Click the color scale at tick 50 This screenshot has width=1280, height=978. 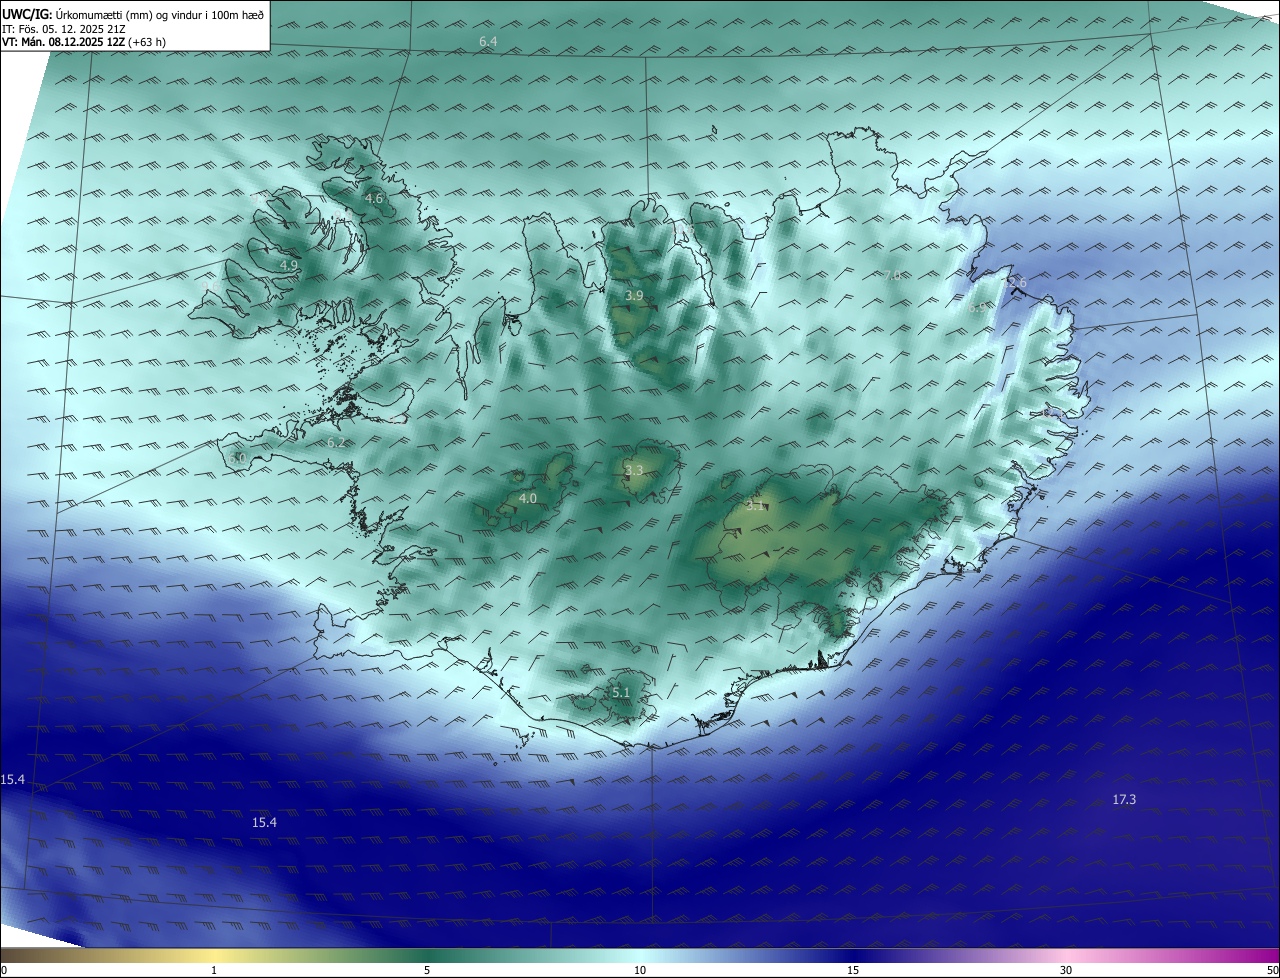coord(1273,970)
